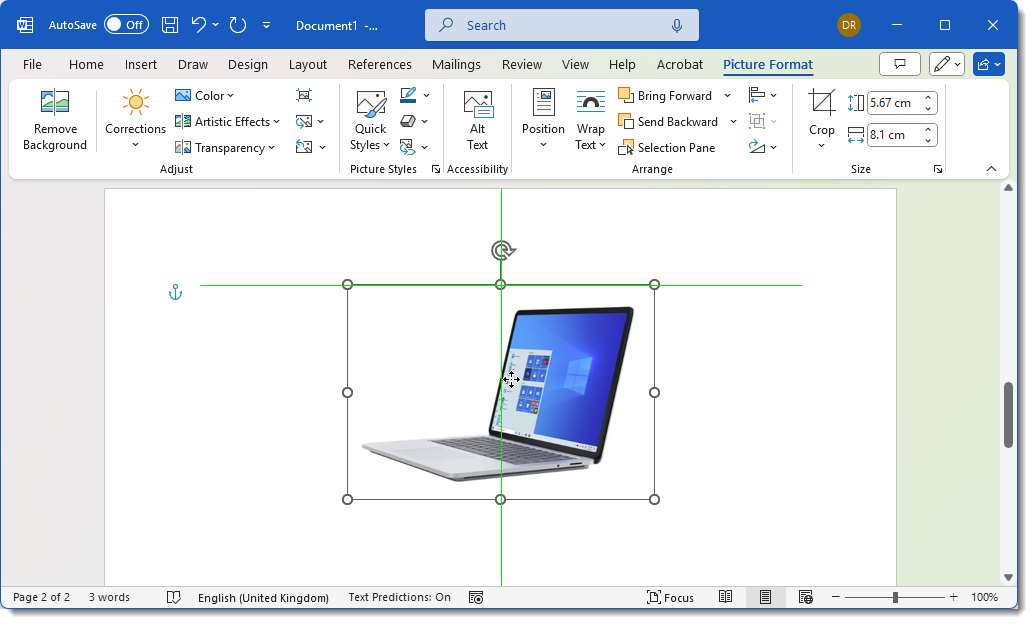The width and height of the screenshot is (1033, 624).
Task: Click the picture height input field
Action: (x=893, y=103)
